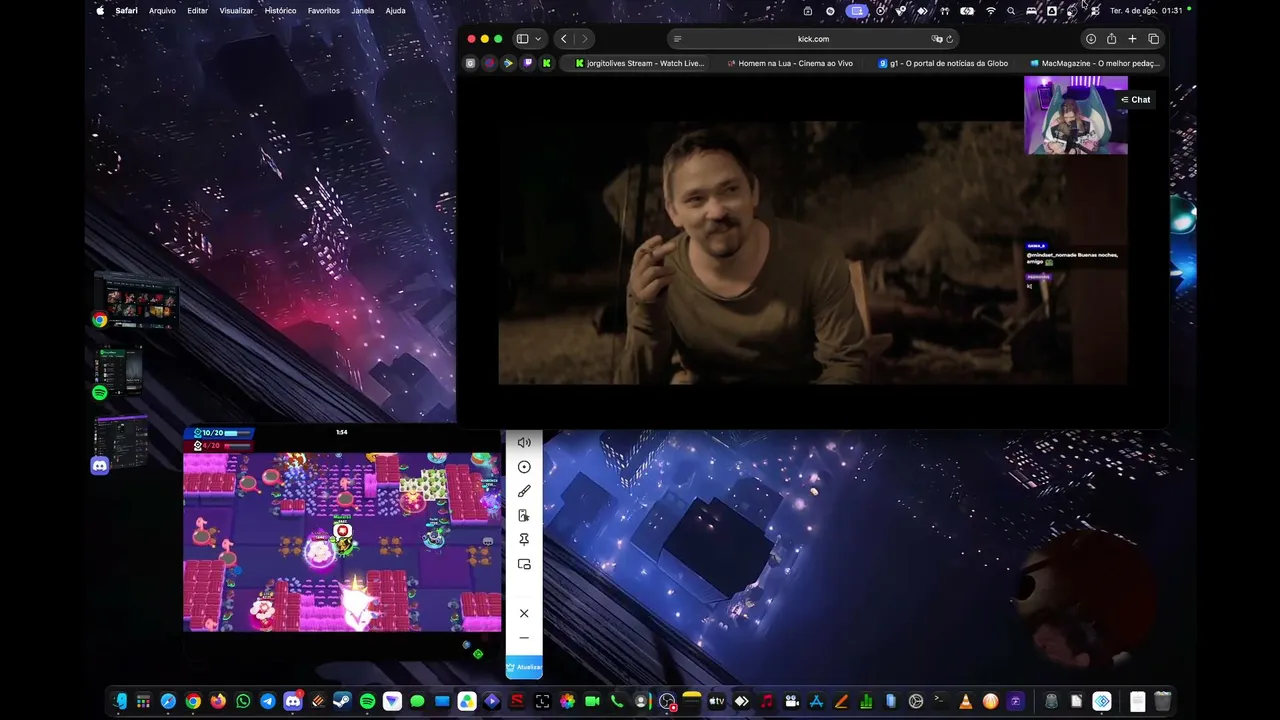This screenshot has width=1280, height=720.
Task: Open the Safari share menu
Action: click(x=1111, y=39)
